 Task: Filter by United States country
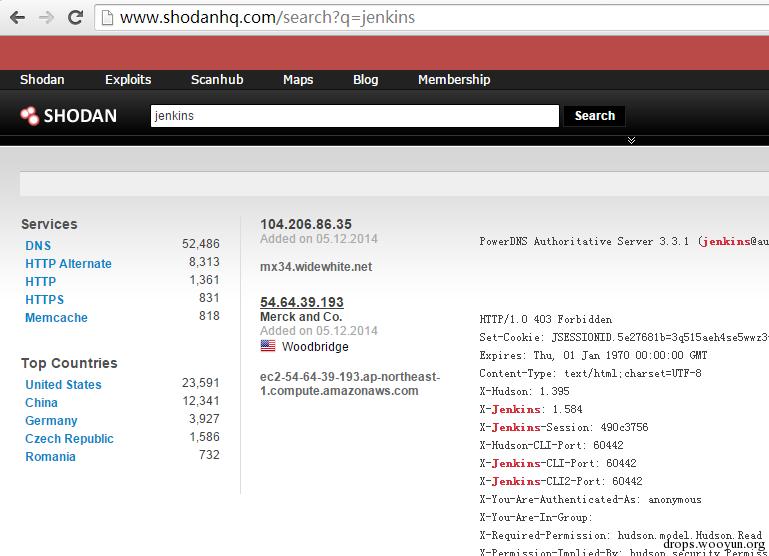click(x=63, y=384)
